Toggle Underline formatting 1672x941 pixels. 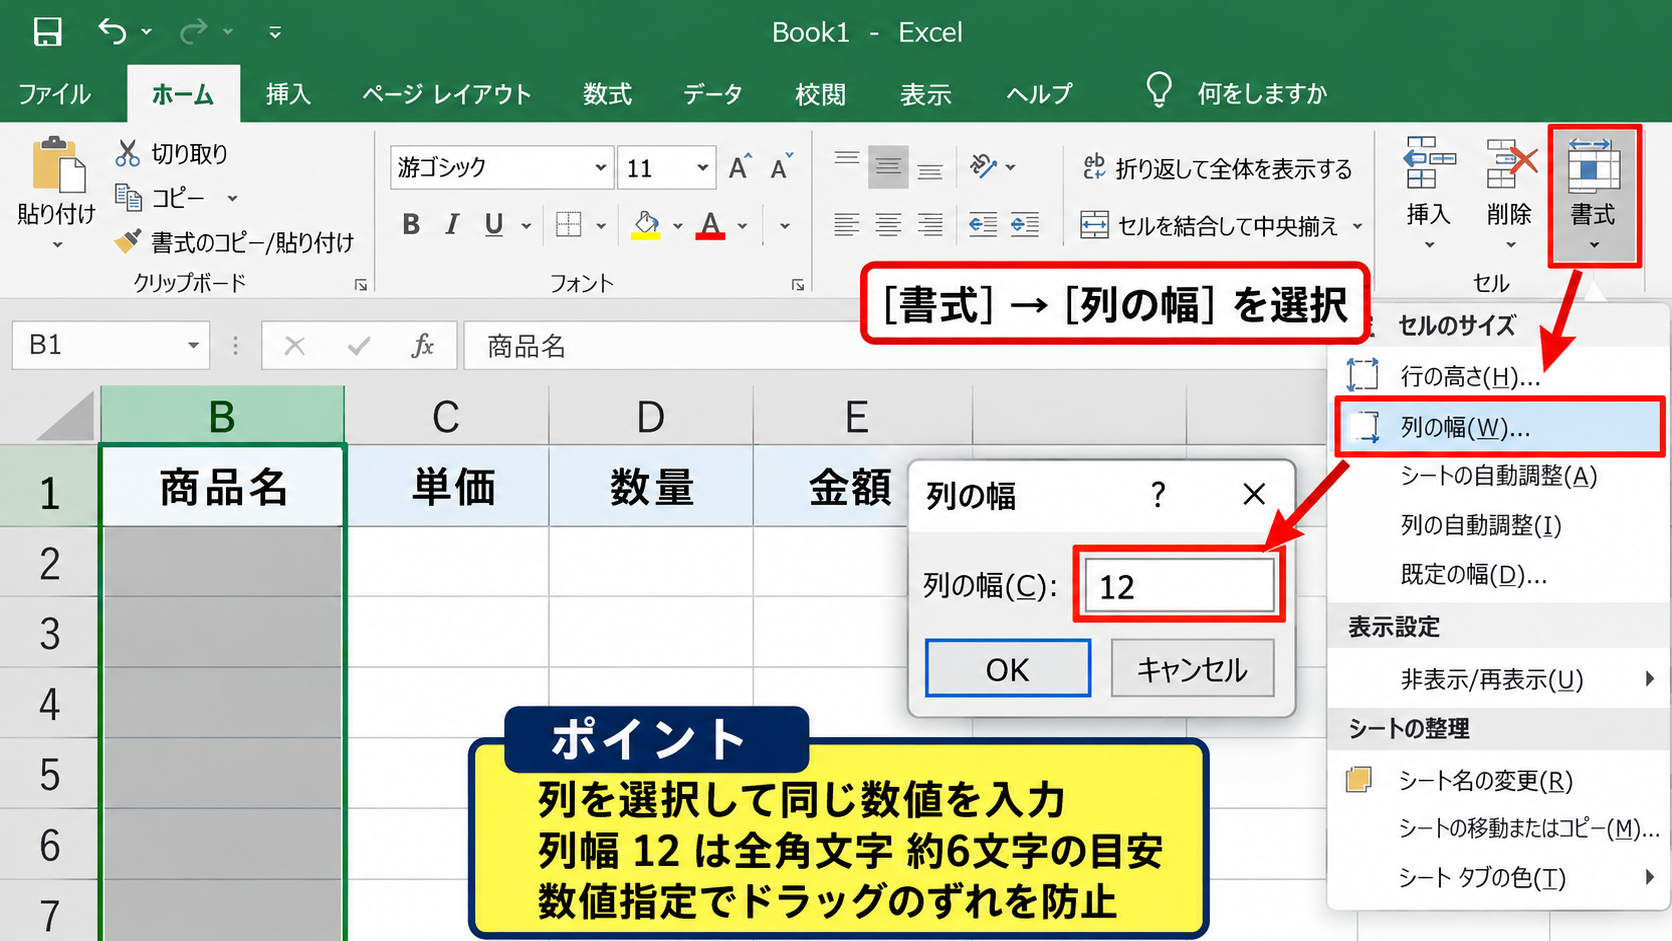tap(493, 225)
